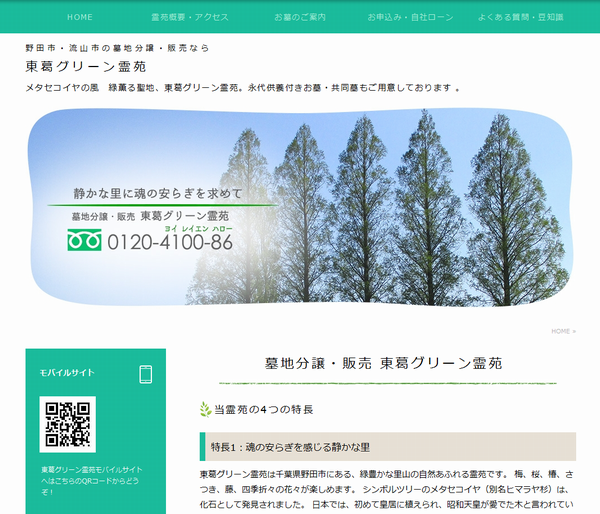Click the phone number 0120-4100-86

point(170,242)
